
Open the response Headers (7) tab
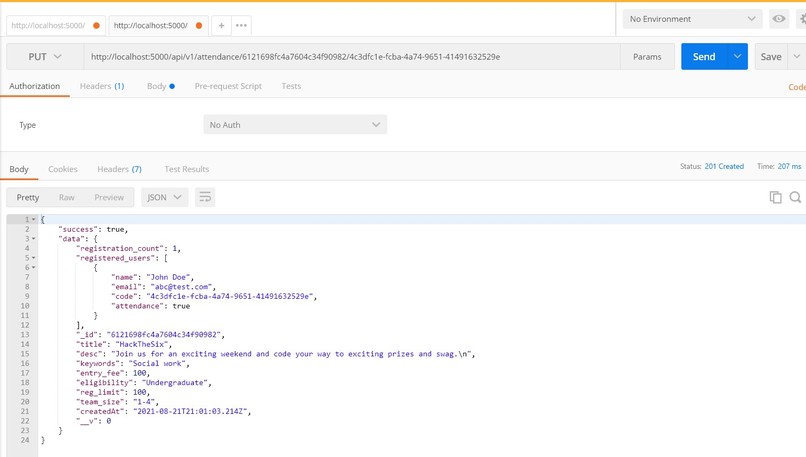coord(119,169)
